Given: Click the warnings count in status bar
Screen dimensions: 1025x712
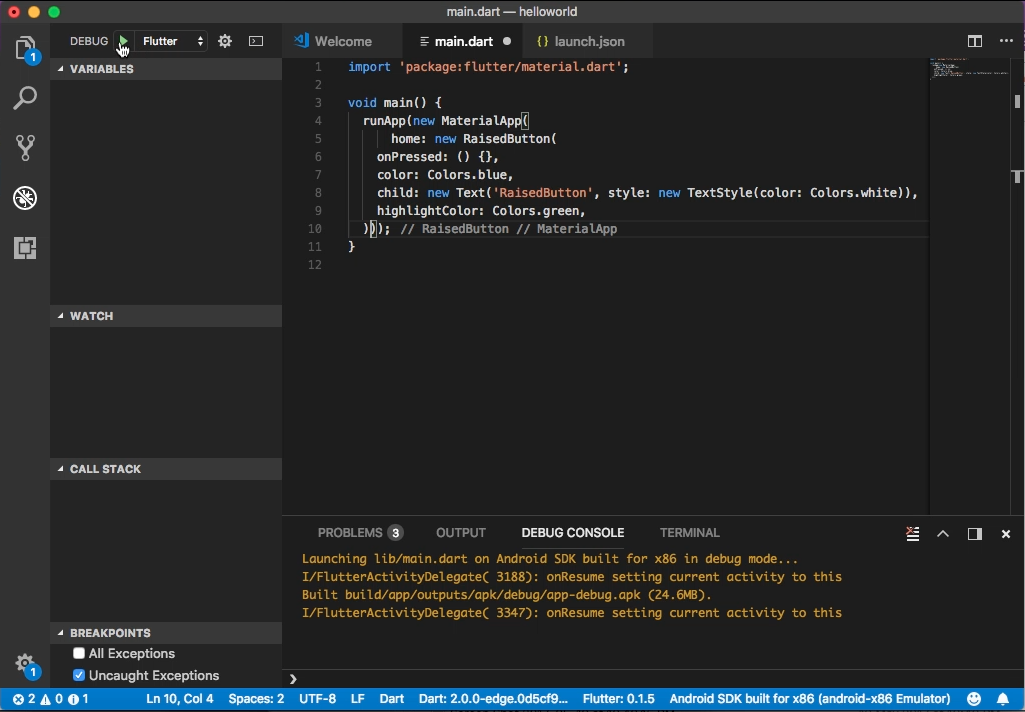Looking at the screenshot, I should click(x=52, y=699).
